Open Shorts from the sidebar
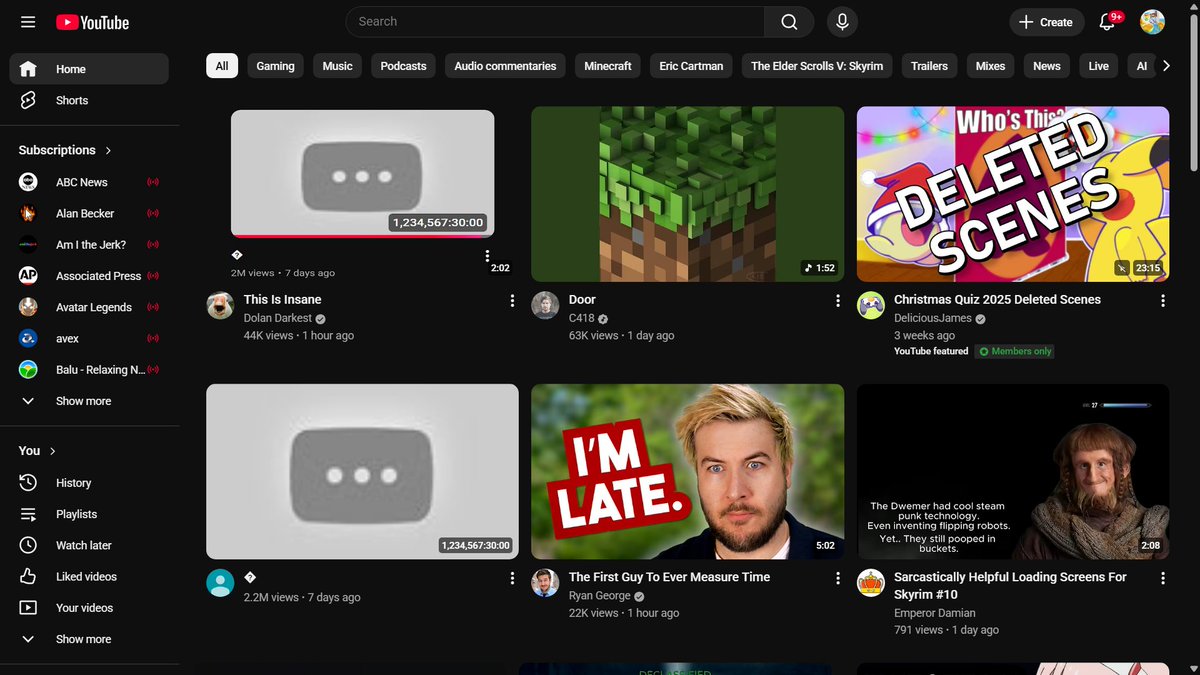The height and width of the screenshot is (675, 1200). (89, 100)
